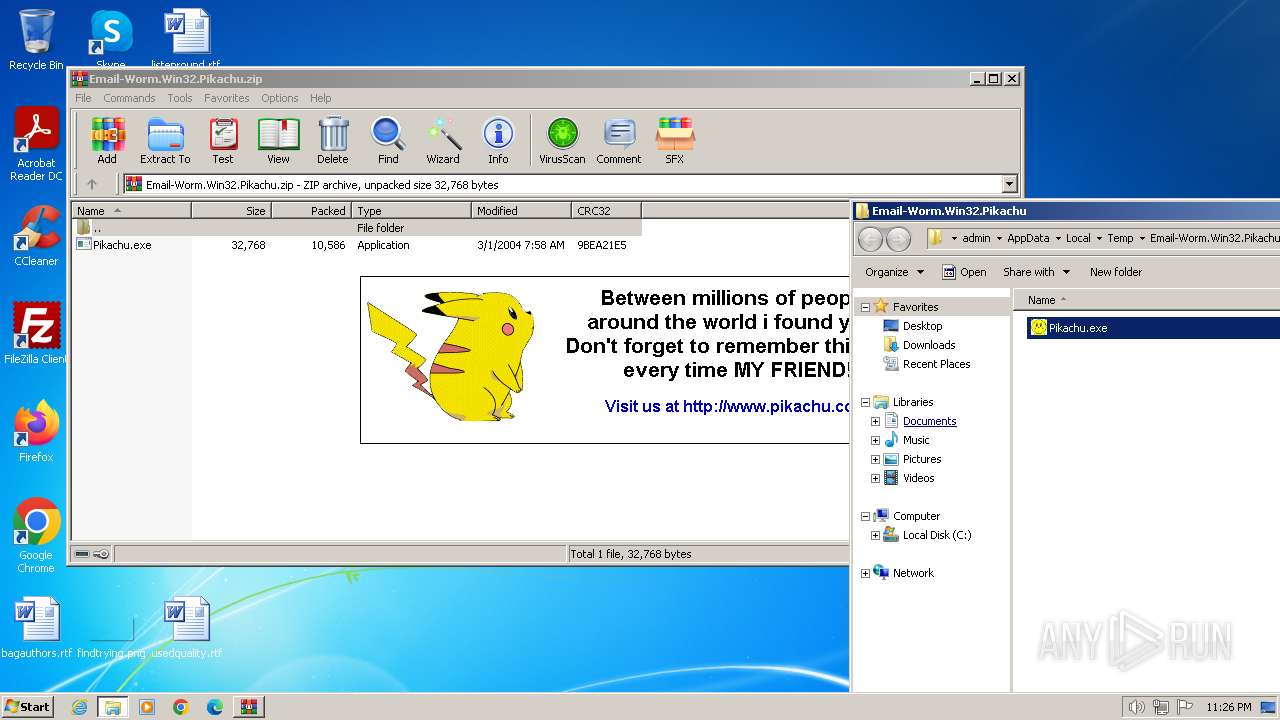Click the Extract To toolbar icon
The height and width of the screenshot is (720, 1280).
(165, 140)
